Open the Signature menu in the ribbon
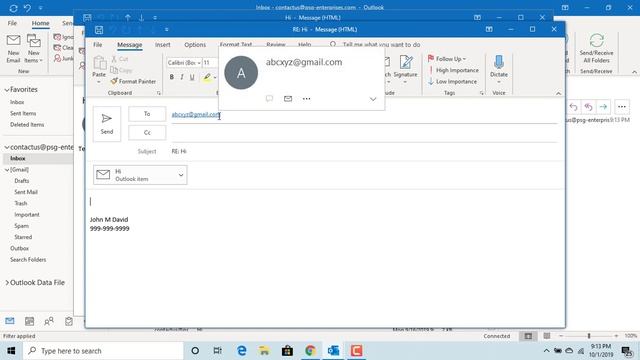 pyautogui.click(x=405, y=69)
